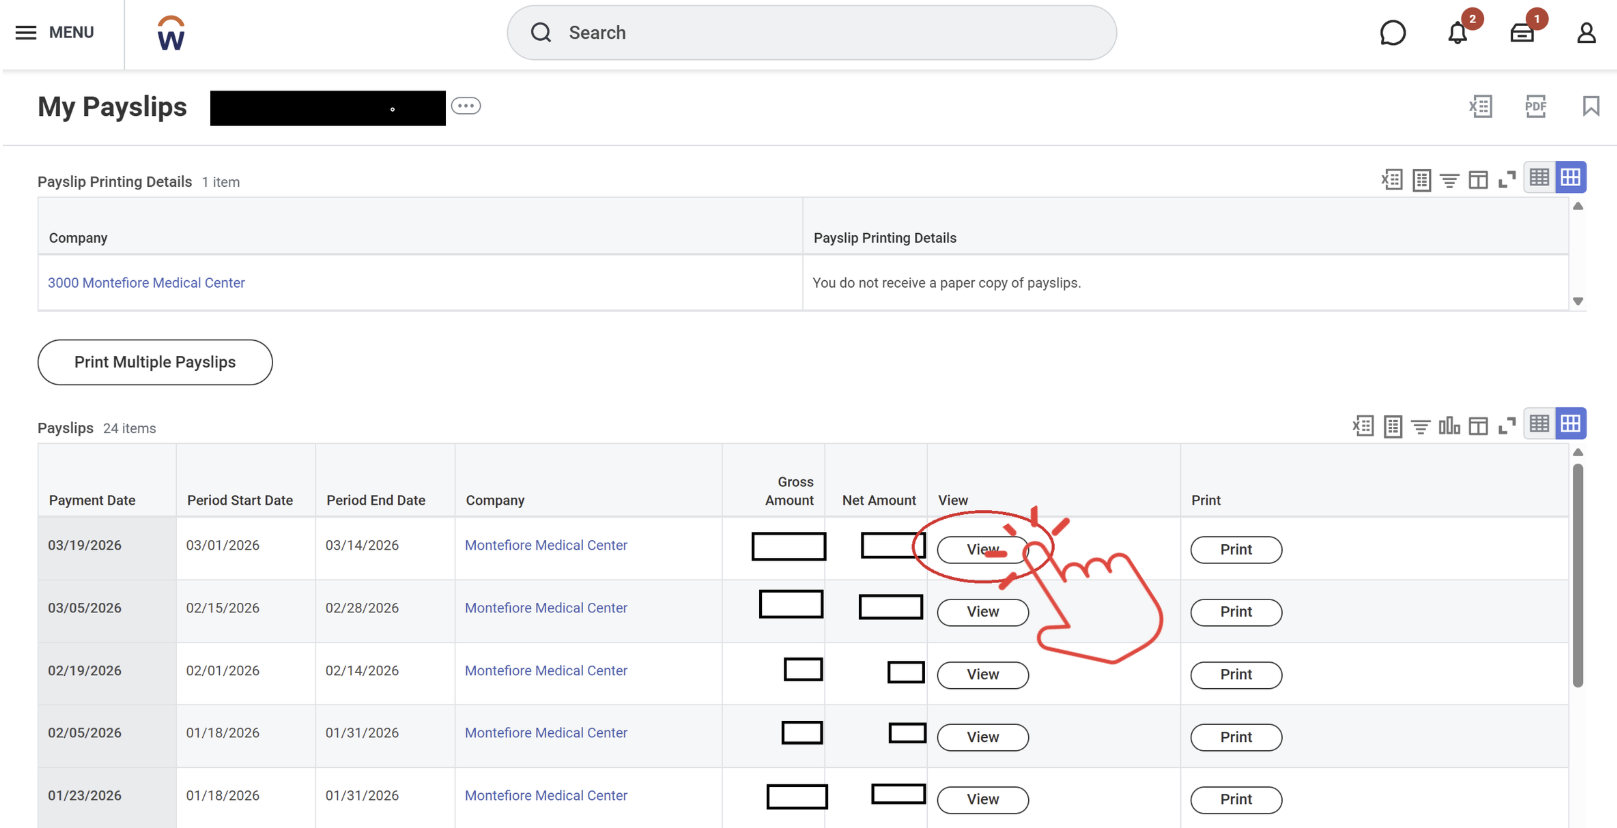This screenshot has height=828, width=1617.
Task: Open My Tasks inbox icon
Action: pyautogui.click(x=1522, y=33)
